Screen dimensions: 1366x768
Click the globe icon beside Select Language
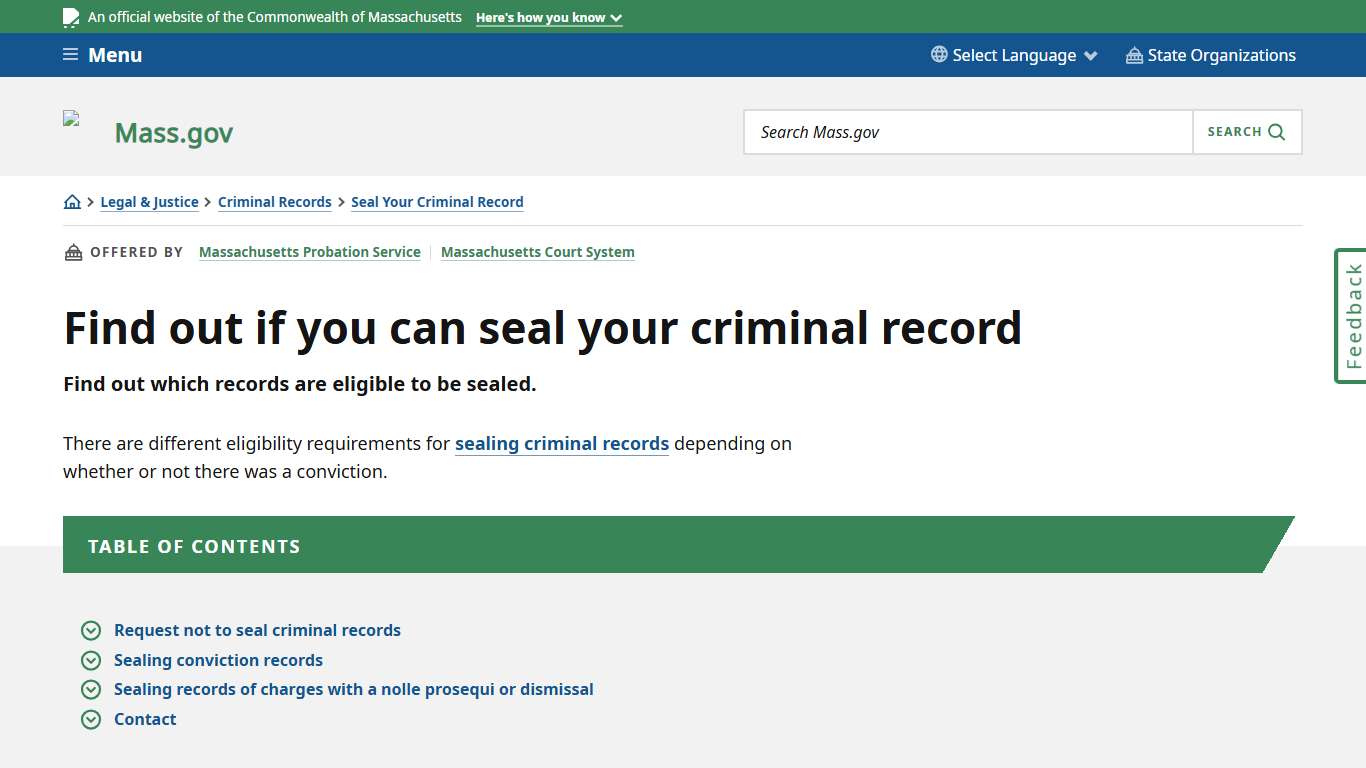point(937,55)
